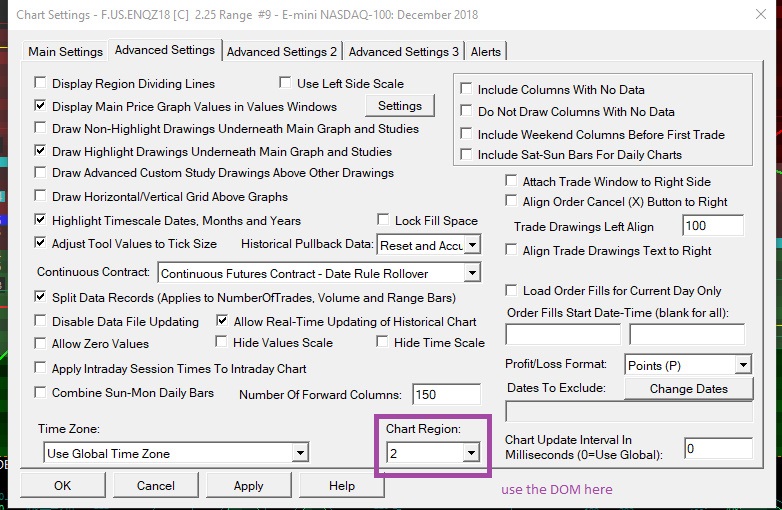Check the Lock Fill Space box

[x=383, y=219]
